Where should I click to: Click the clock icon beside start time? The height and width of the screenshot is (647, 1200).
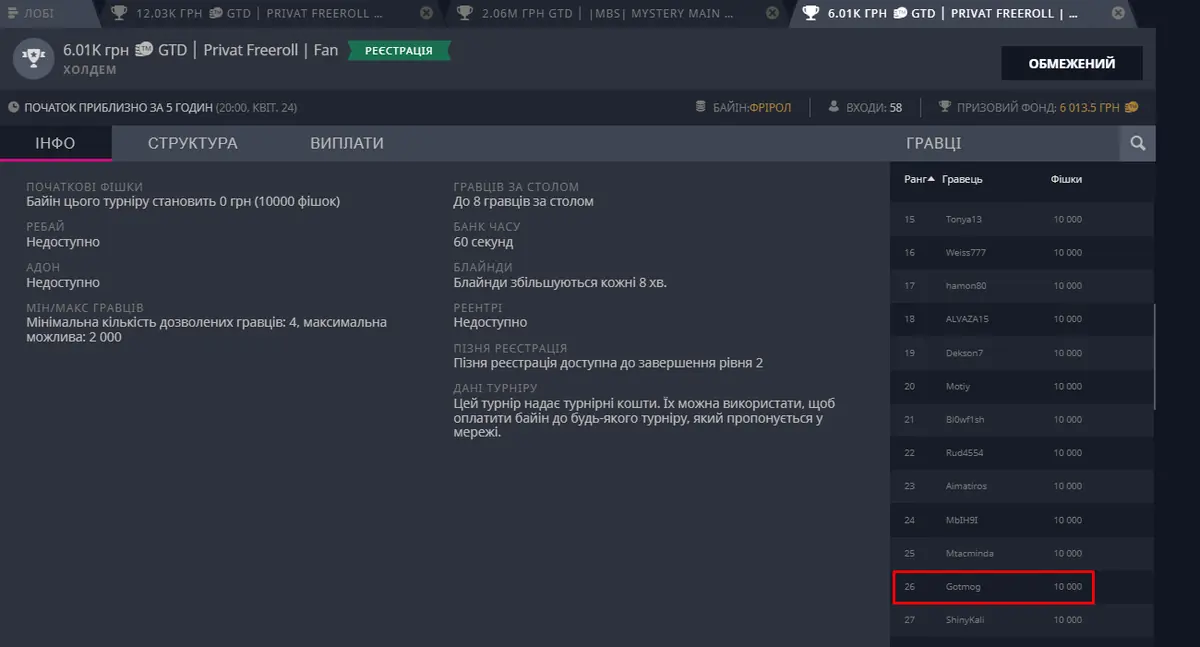click(13, 107)
